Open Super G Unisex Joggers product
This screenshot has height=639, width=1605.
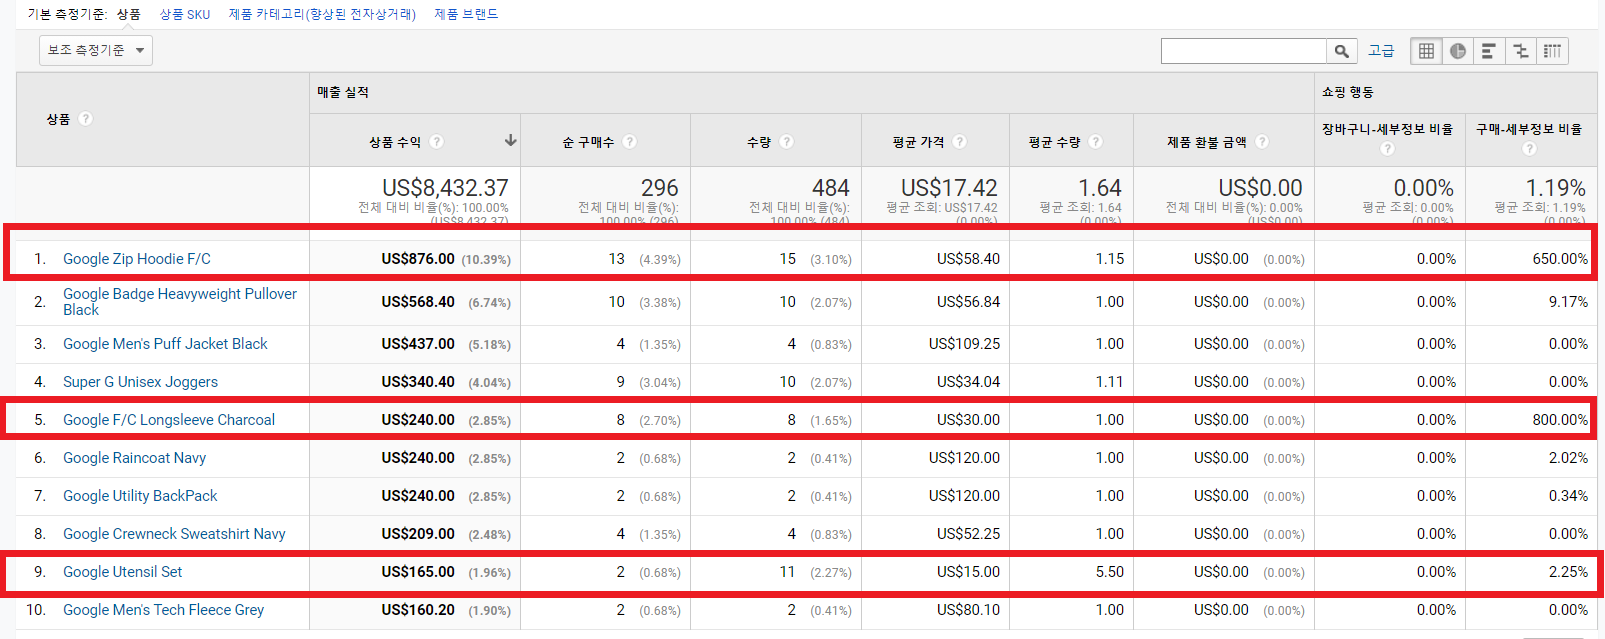[x=140, y=382]
